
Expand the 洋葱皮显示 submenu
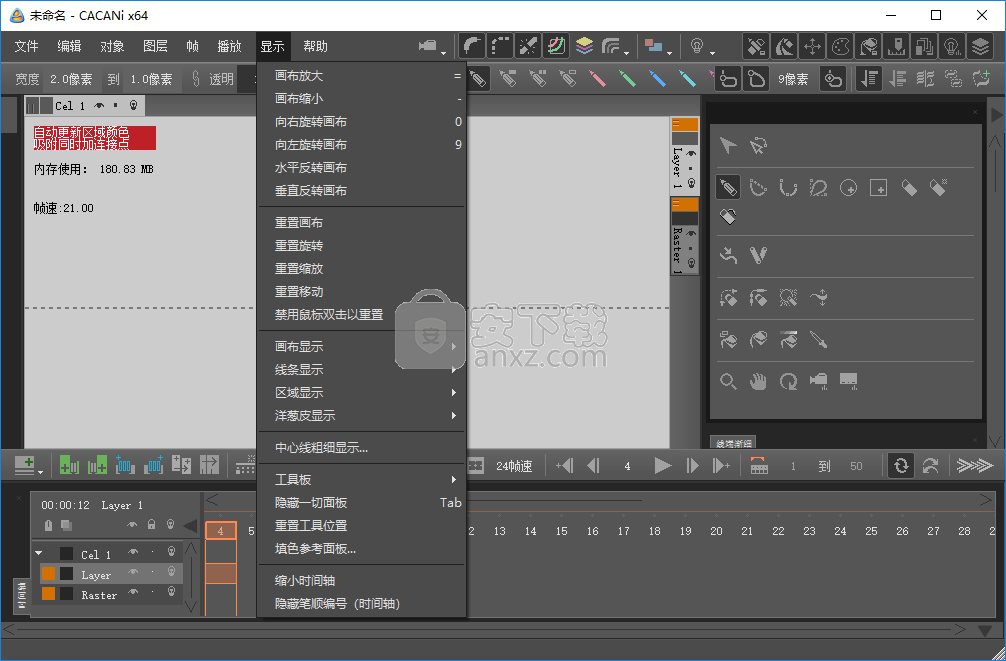pyautogui.click(x=361, y=416)
